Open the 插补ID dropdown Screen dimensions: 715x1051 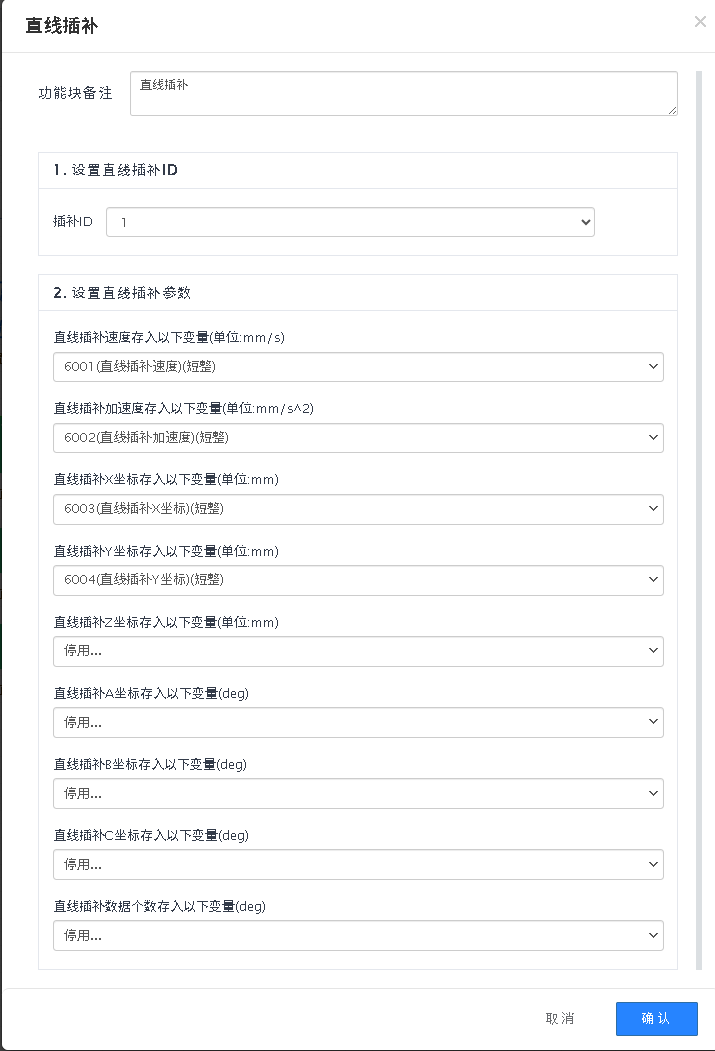(350, 222)
